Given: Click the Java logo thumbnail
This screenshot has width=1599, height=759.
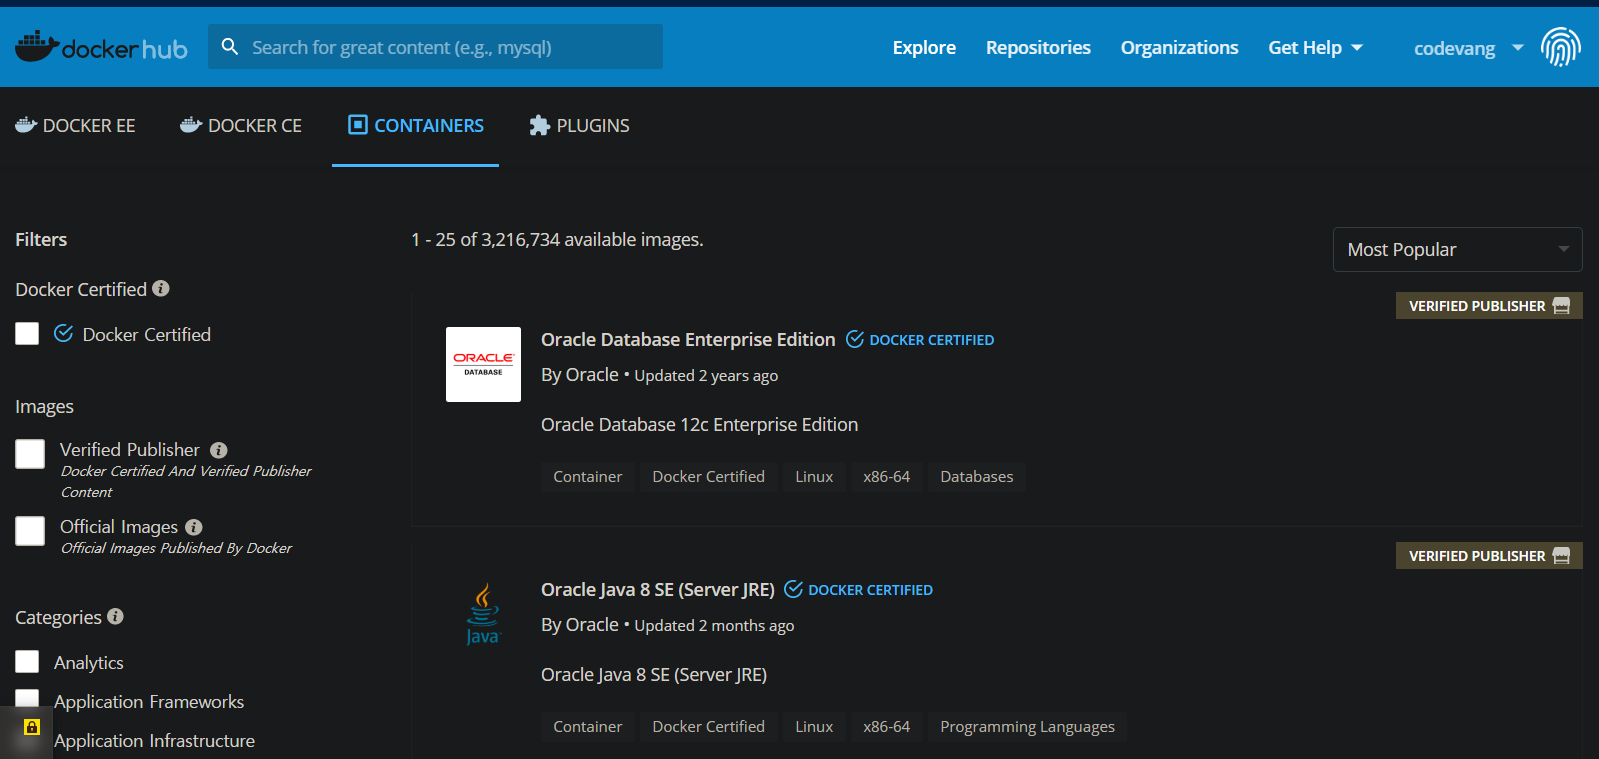Looking at the screenshot, I should pos(483,614).
